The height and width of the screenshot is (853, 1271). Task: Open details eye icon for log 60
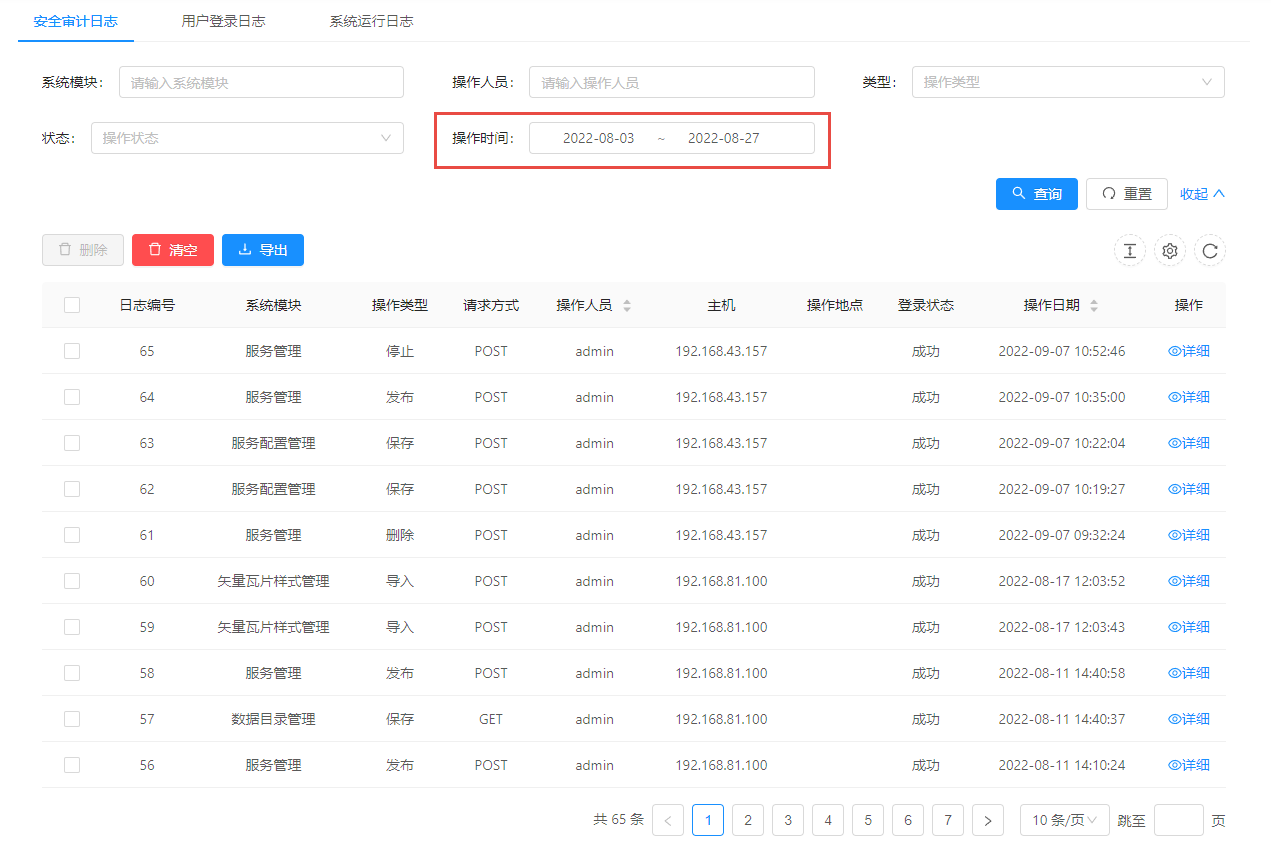1175,581
